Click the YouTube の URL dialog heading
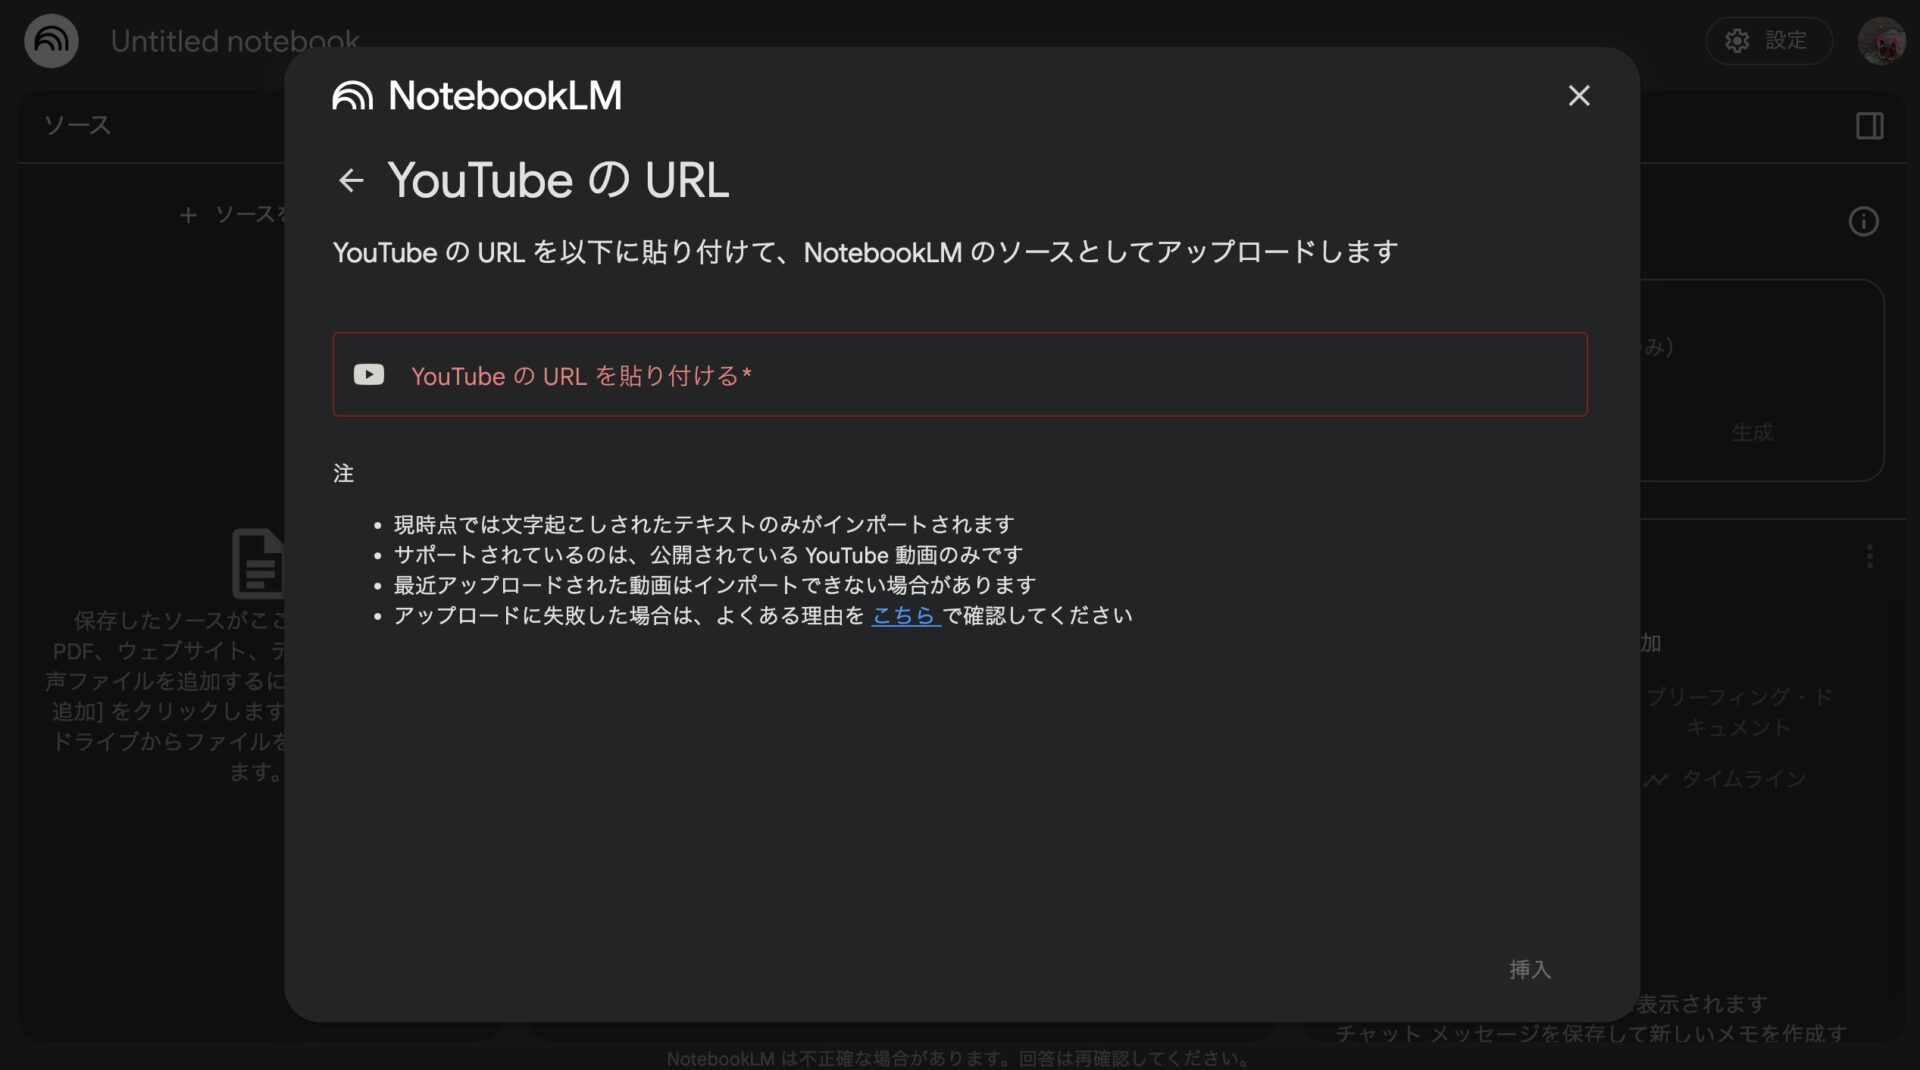 (558, 181)
